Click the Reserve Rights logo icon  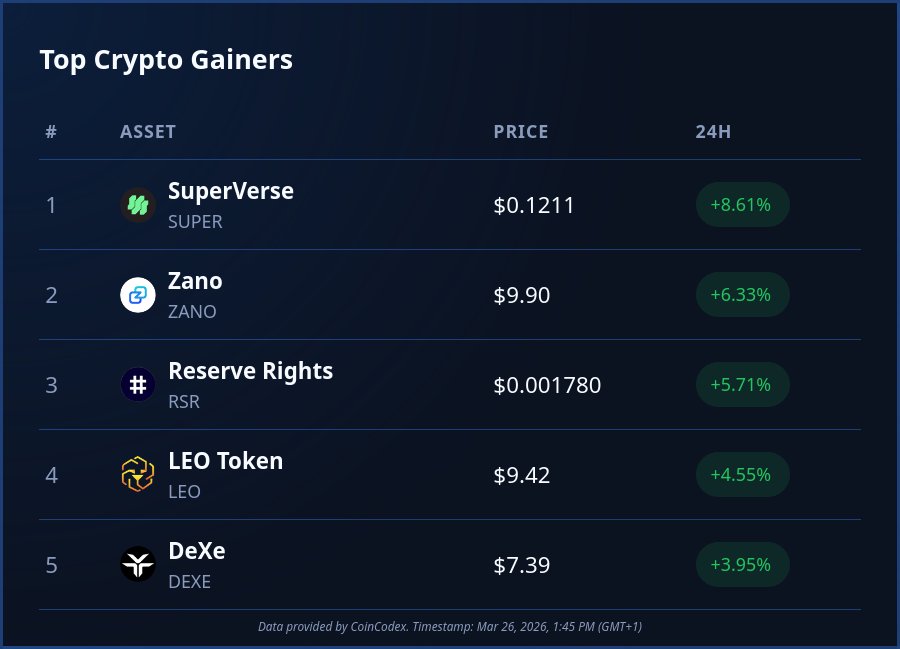coord(138,385)
